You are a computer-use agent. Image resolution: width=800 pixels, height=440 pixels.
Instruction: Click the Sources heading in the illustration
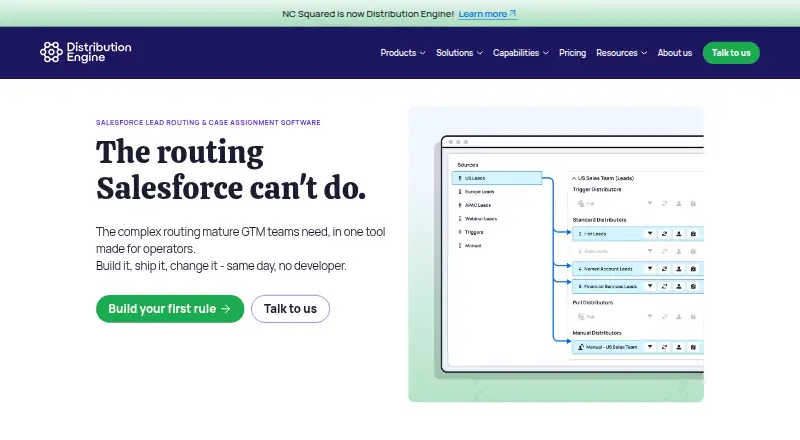[468, 165]
